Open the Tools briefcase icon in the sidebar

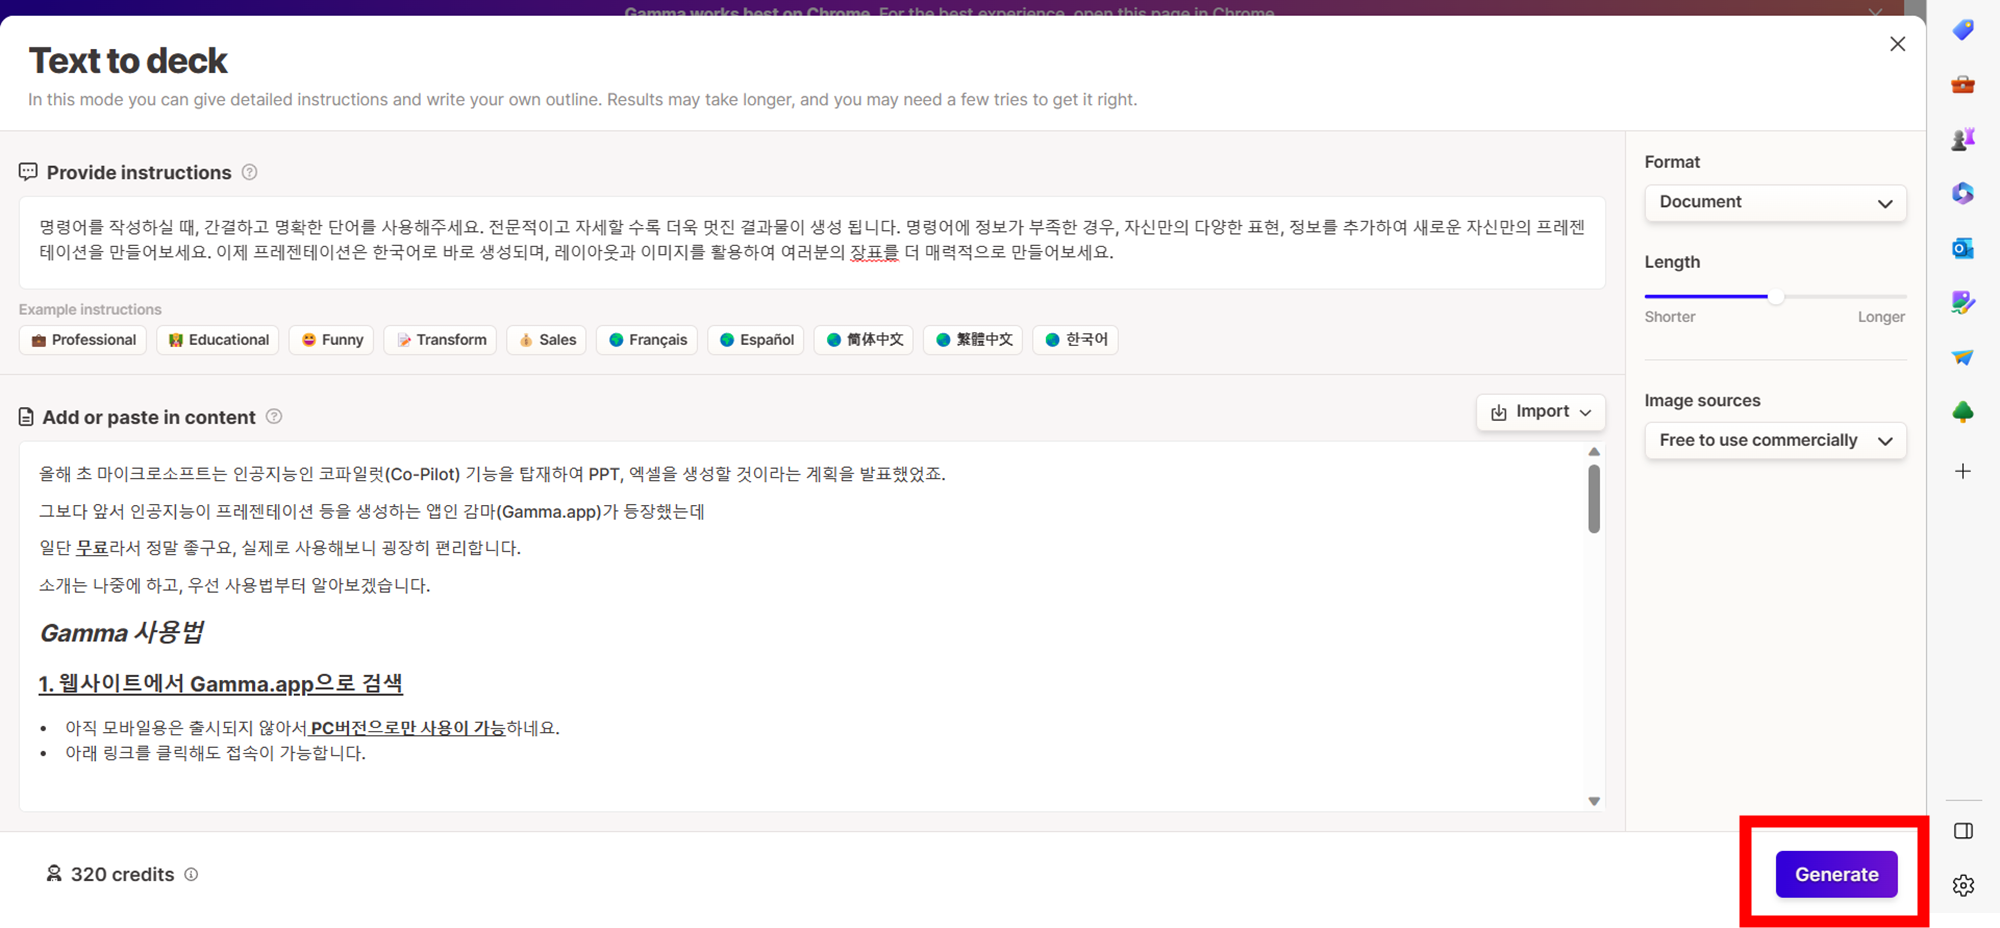tap(1963, 85)
